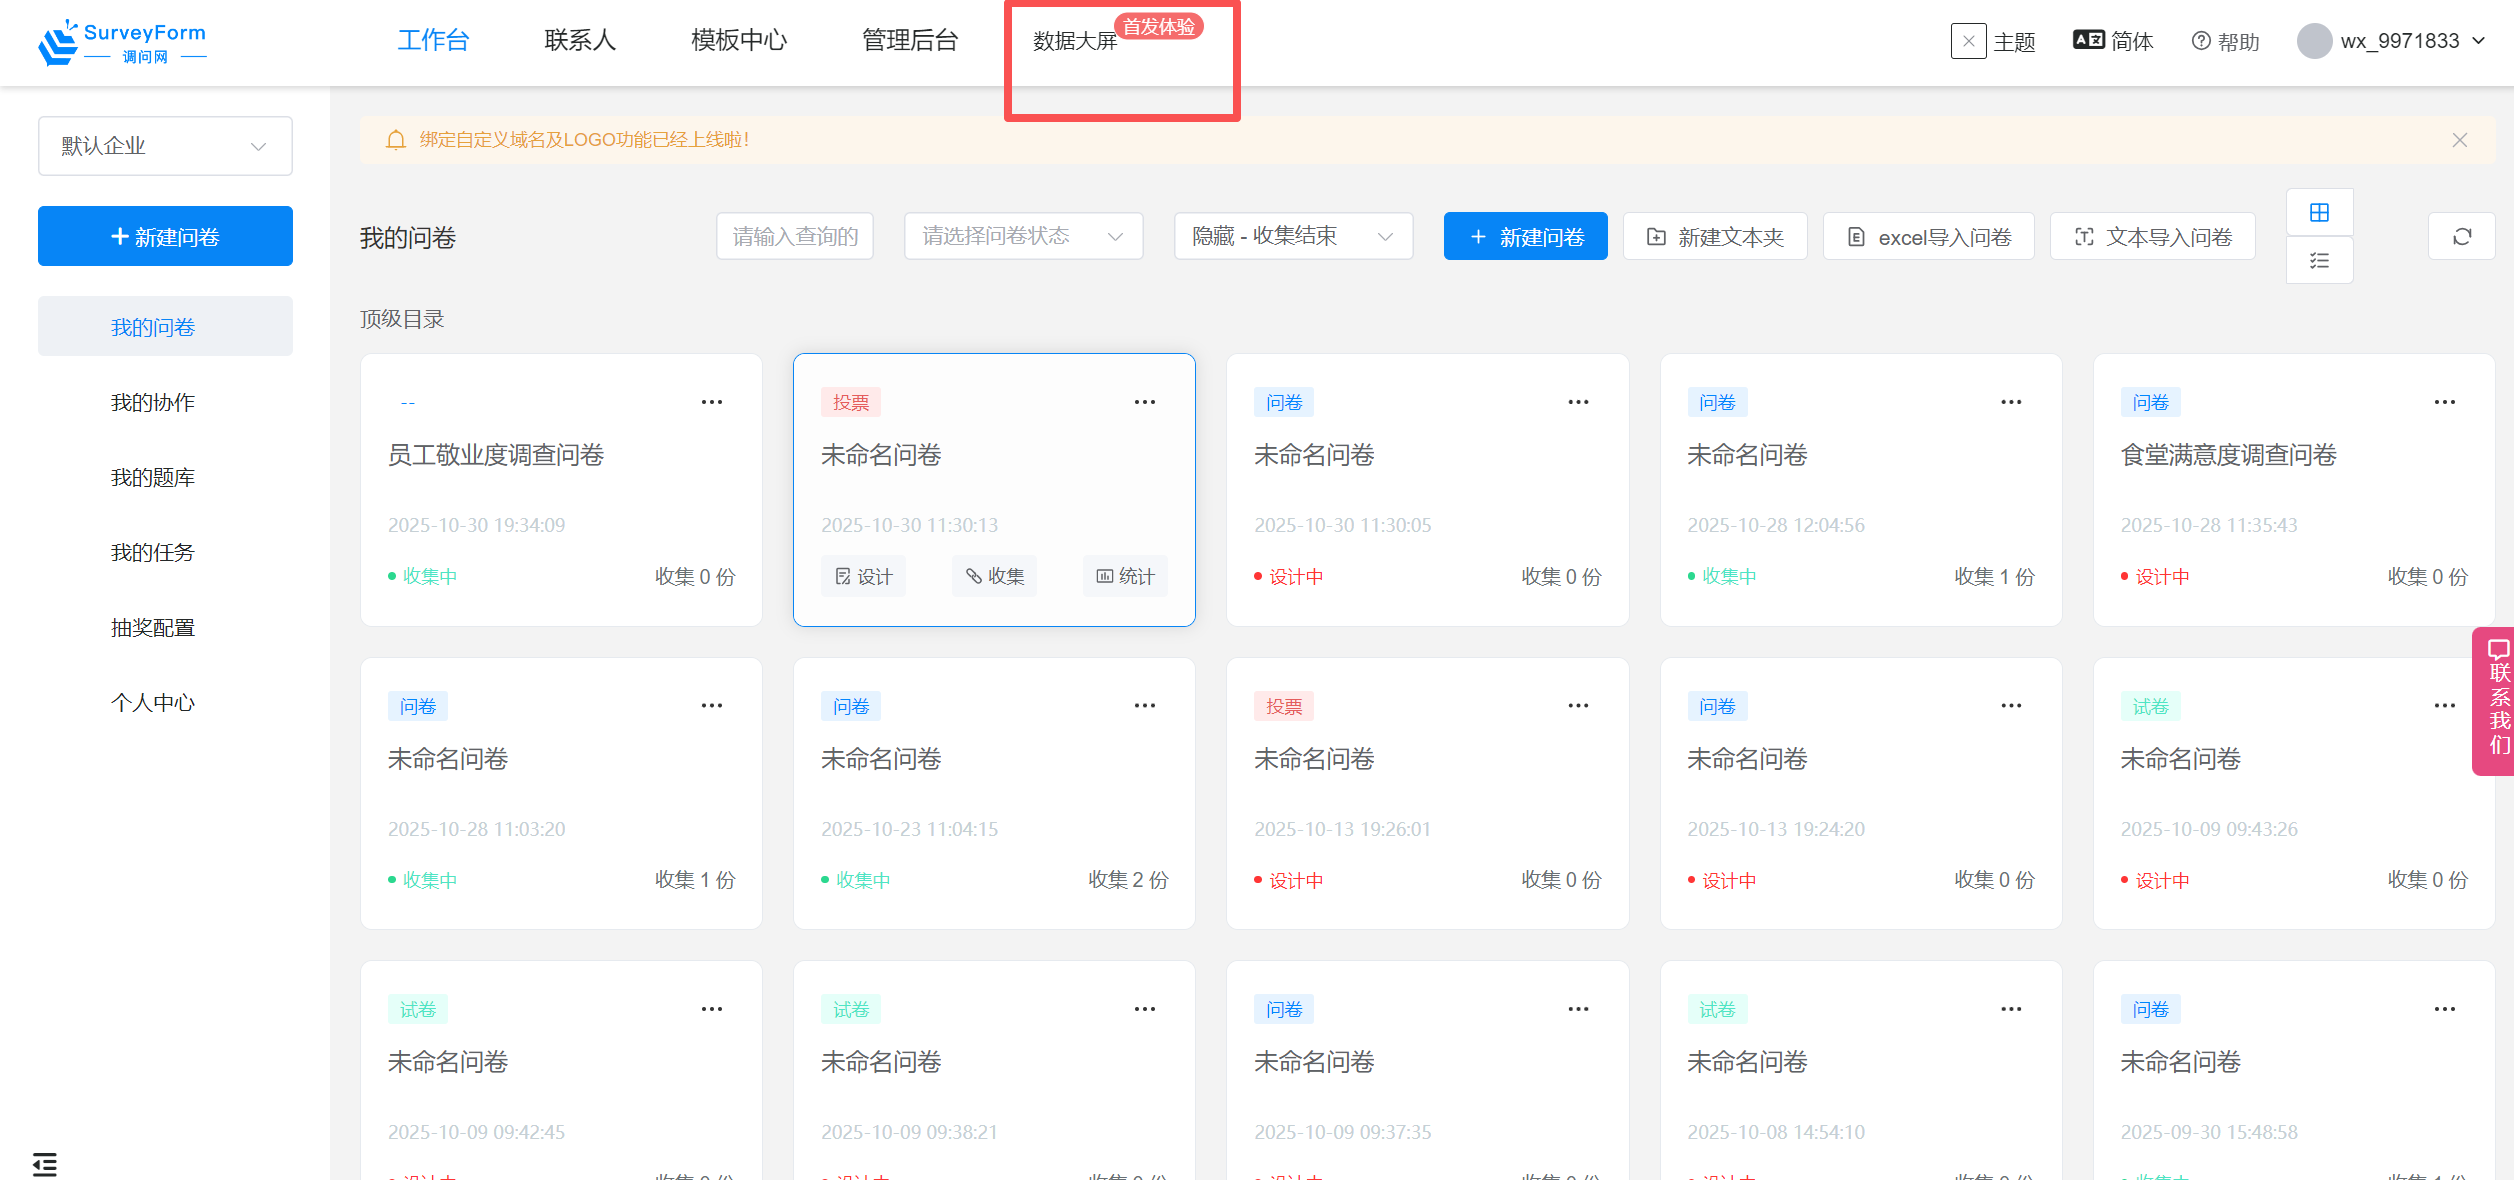This screenshot has width=2514, height=1180.
Task: Go to the 模板中心 tab
Action: (x=738, y=40)
